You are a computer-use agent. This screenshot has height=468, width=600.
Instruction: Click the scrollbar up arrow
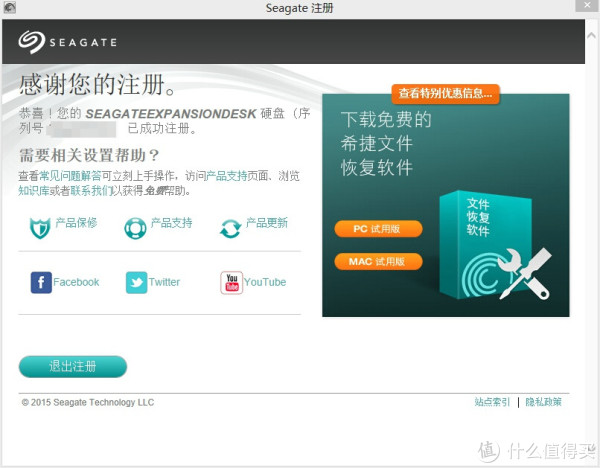pyautogui.click(x=591, y=35)
